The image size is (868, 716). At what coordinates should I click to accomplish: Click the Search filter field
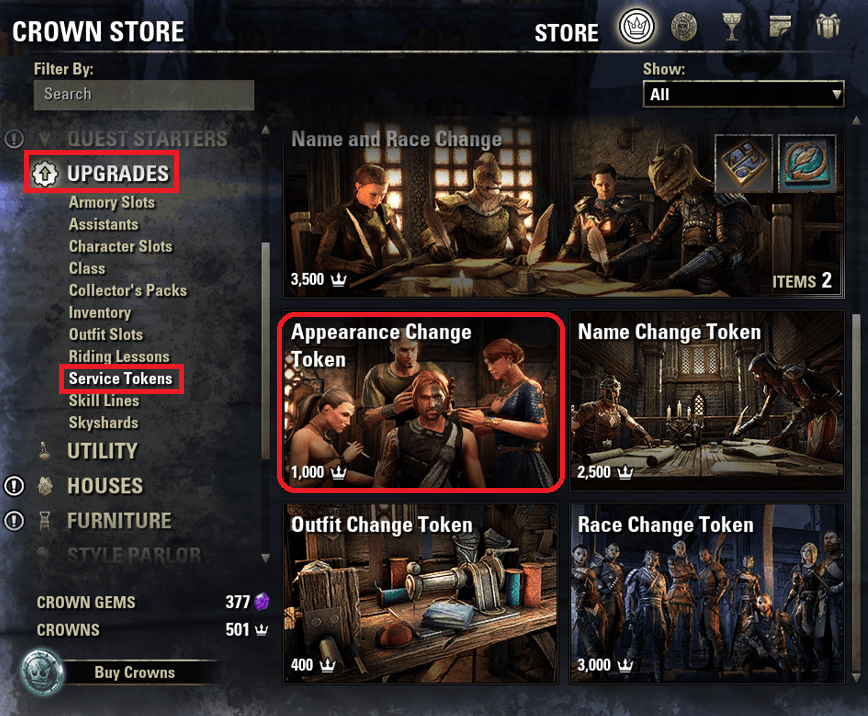[144, 94]
